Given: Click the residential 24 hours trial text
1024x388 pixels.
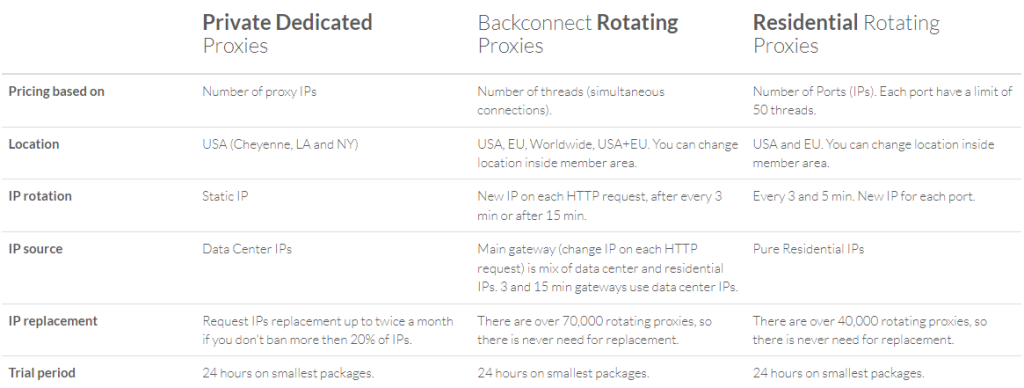Looking at the screenshot, I should pyautogui.click(x=839, y=373).
